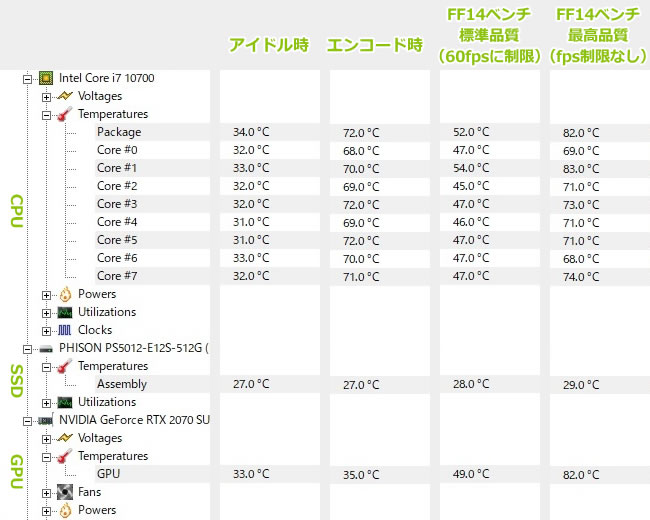Click the GPU Powers flame icon
The image size is (650, 520).
(x=65, y=510)
